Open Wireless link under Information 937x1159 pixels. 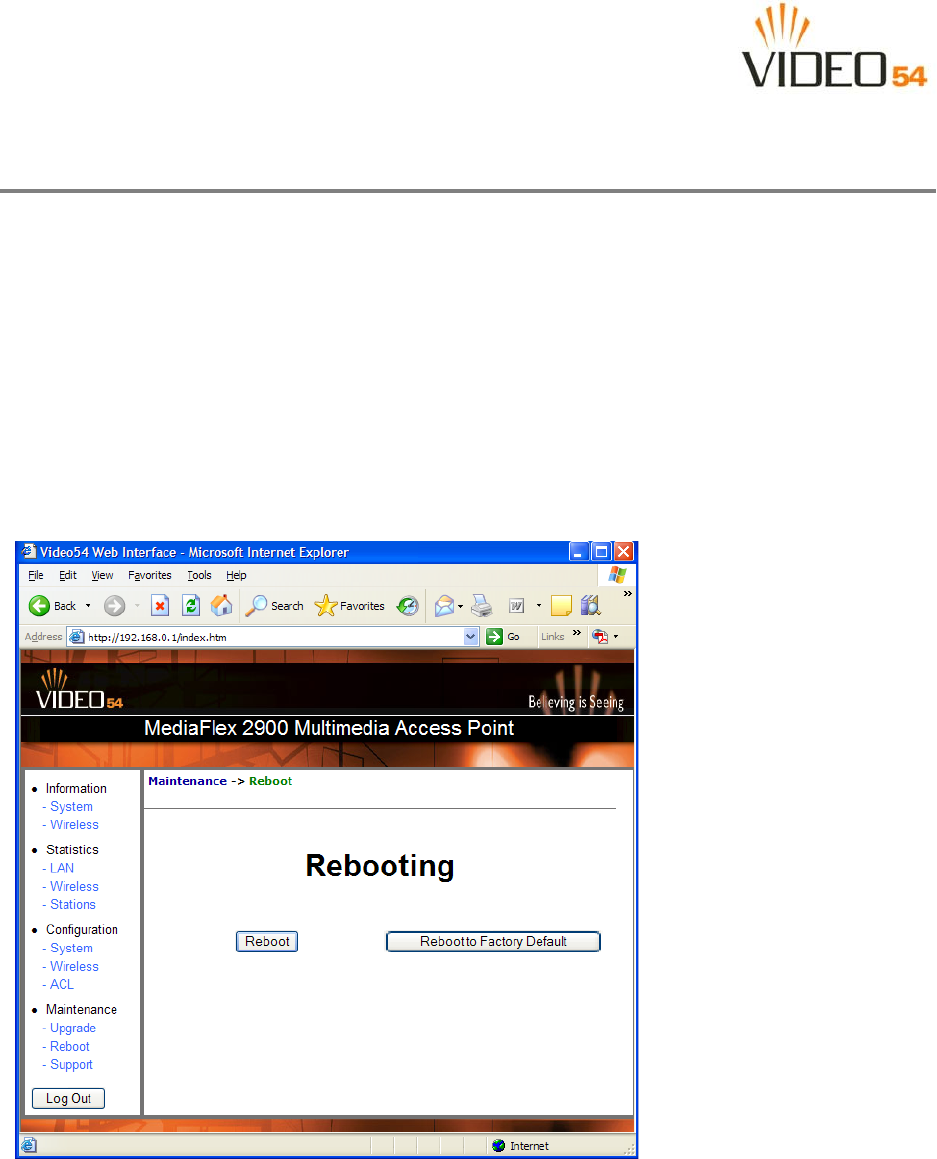point(74,825)
